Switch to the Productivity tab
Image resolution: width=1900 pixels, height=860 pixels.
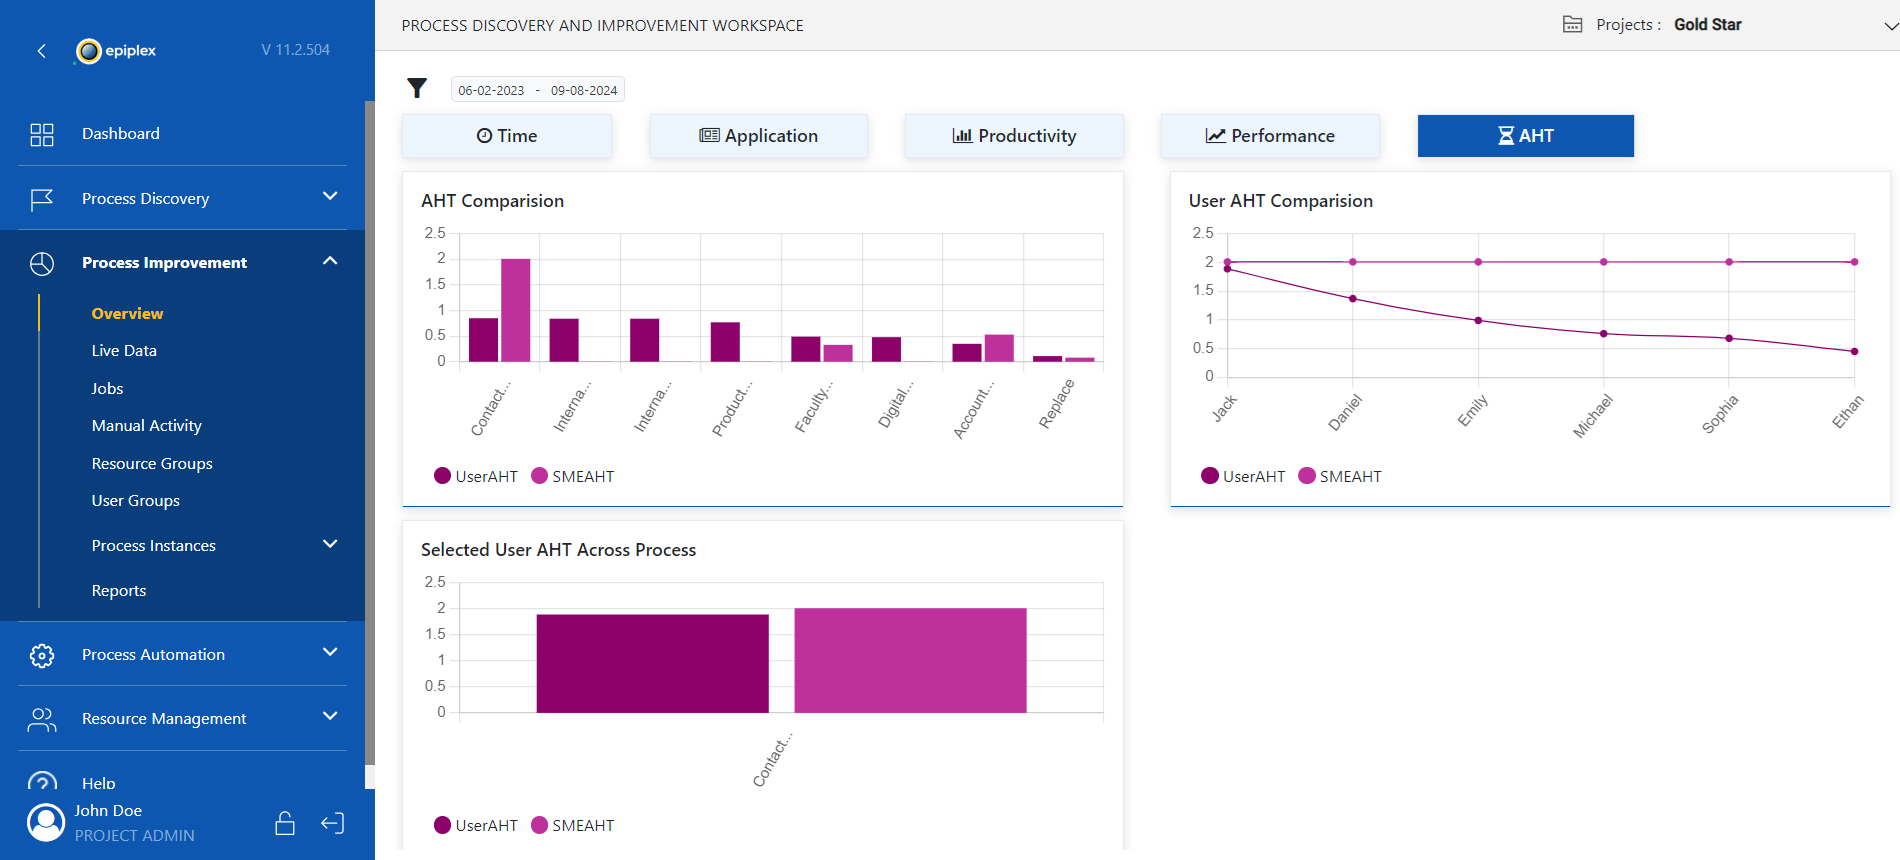pyautogui.click(x=1014, y=136)
